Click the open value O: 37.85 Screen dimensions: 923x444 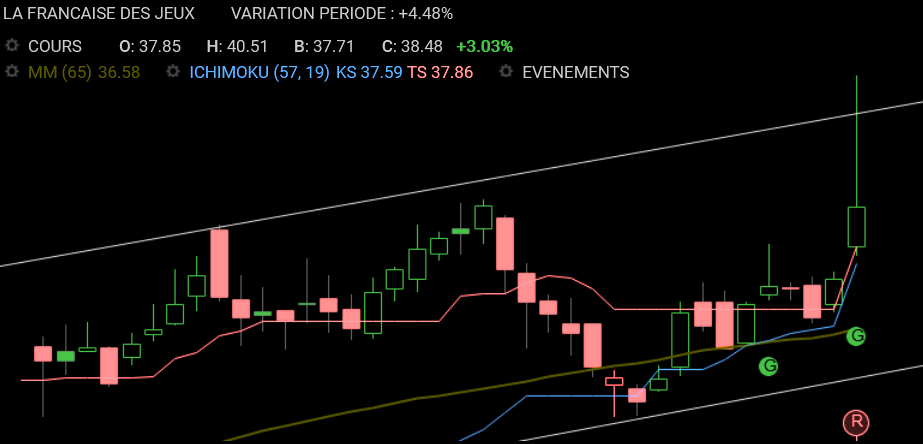(150, 46)
